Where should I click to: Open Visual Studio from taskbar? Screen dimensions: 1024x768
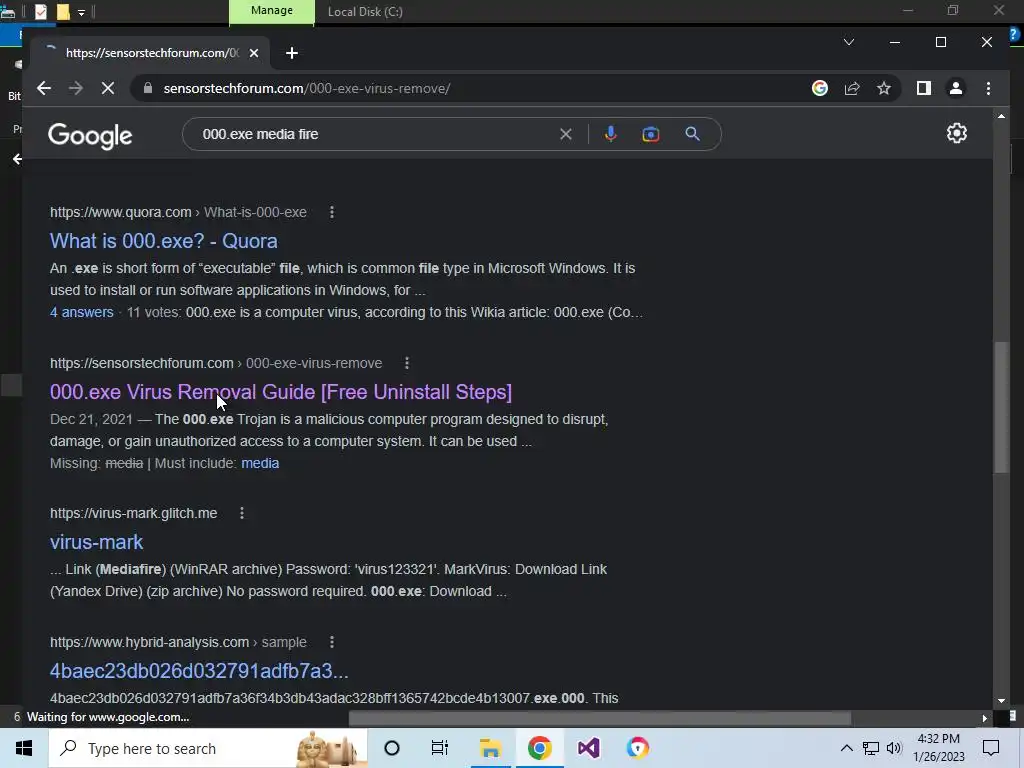[588, 748]
